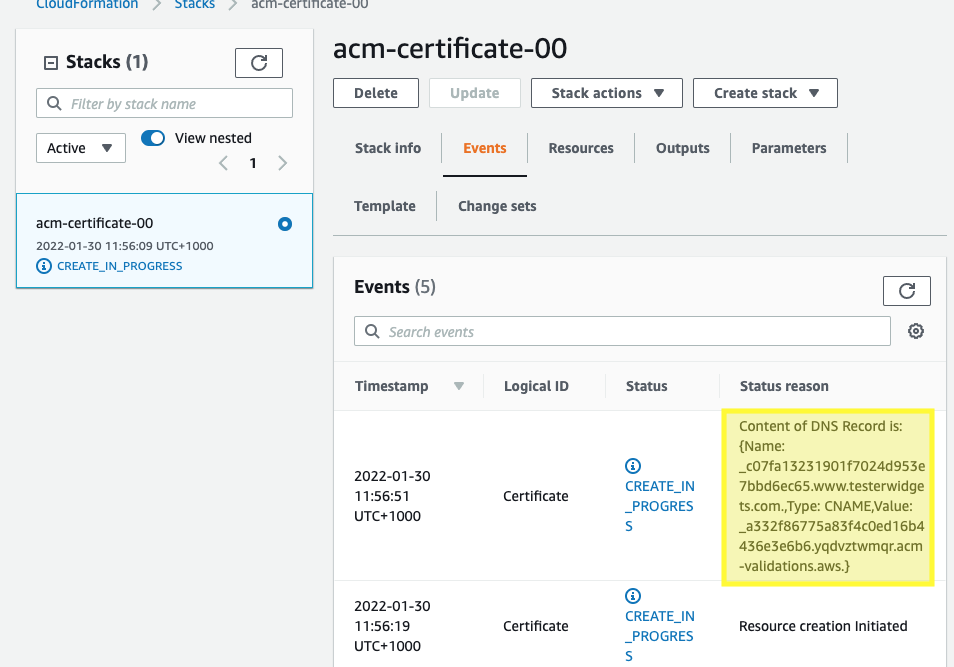This screenshot has height=667, width=954.
Task: Click status info icon of first event
Action: tap(632, 466)
